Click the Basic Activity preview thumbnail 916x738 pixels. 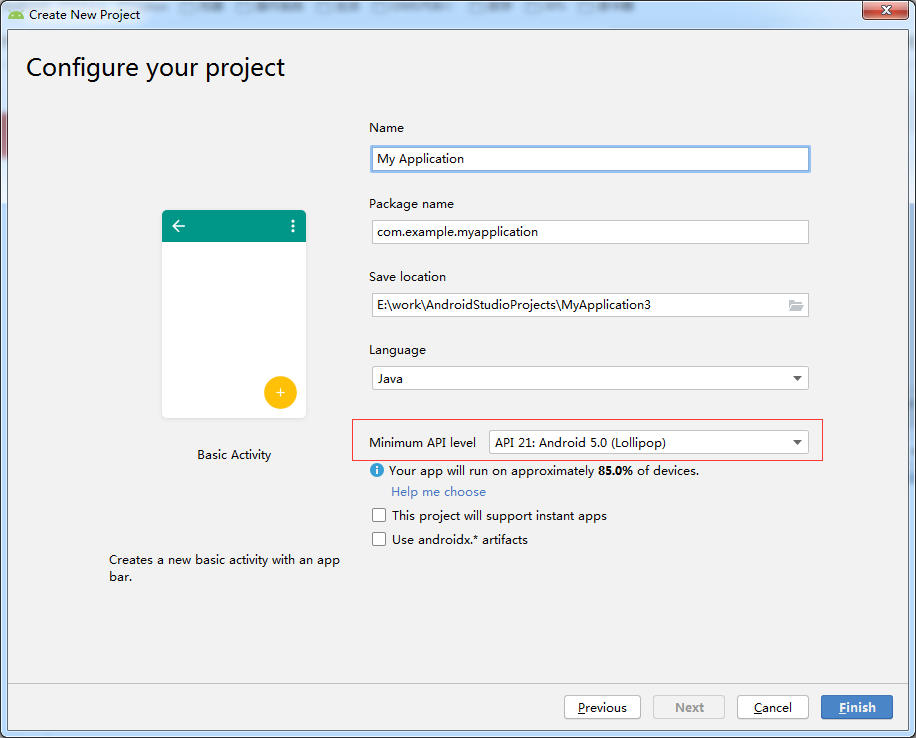click(234, 314)
